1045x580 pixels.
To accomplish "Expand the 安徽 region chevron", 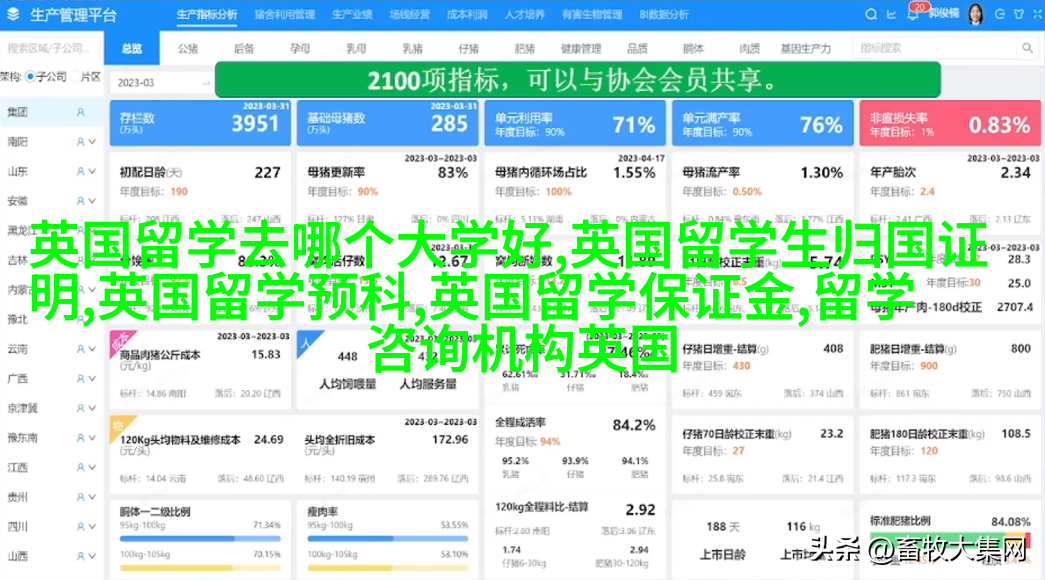I will (x=92, y=201).
